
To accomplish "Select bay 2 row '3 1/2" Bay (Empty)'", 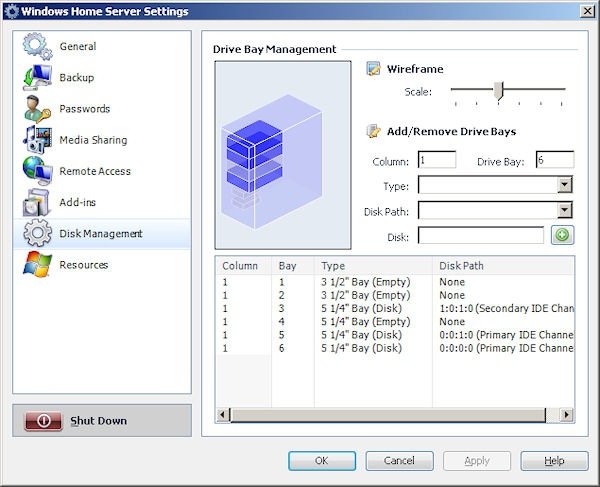I will tap(395, 295).
